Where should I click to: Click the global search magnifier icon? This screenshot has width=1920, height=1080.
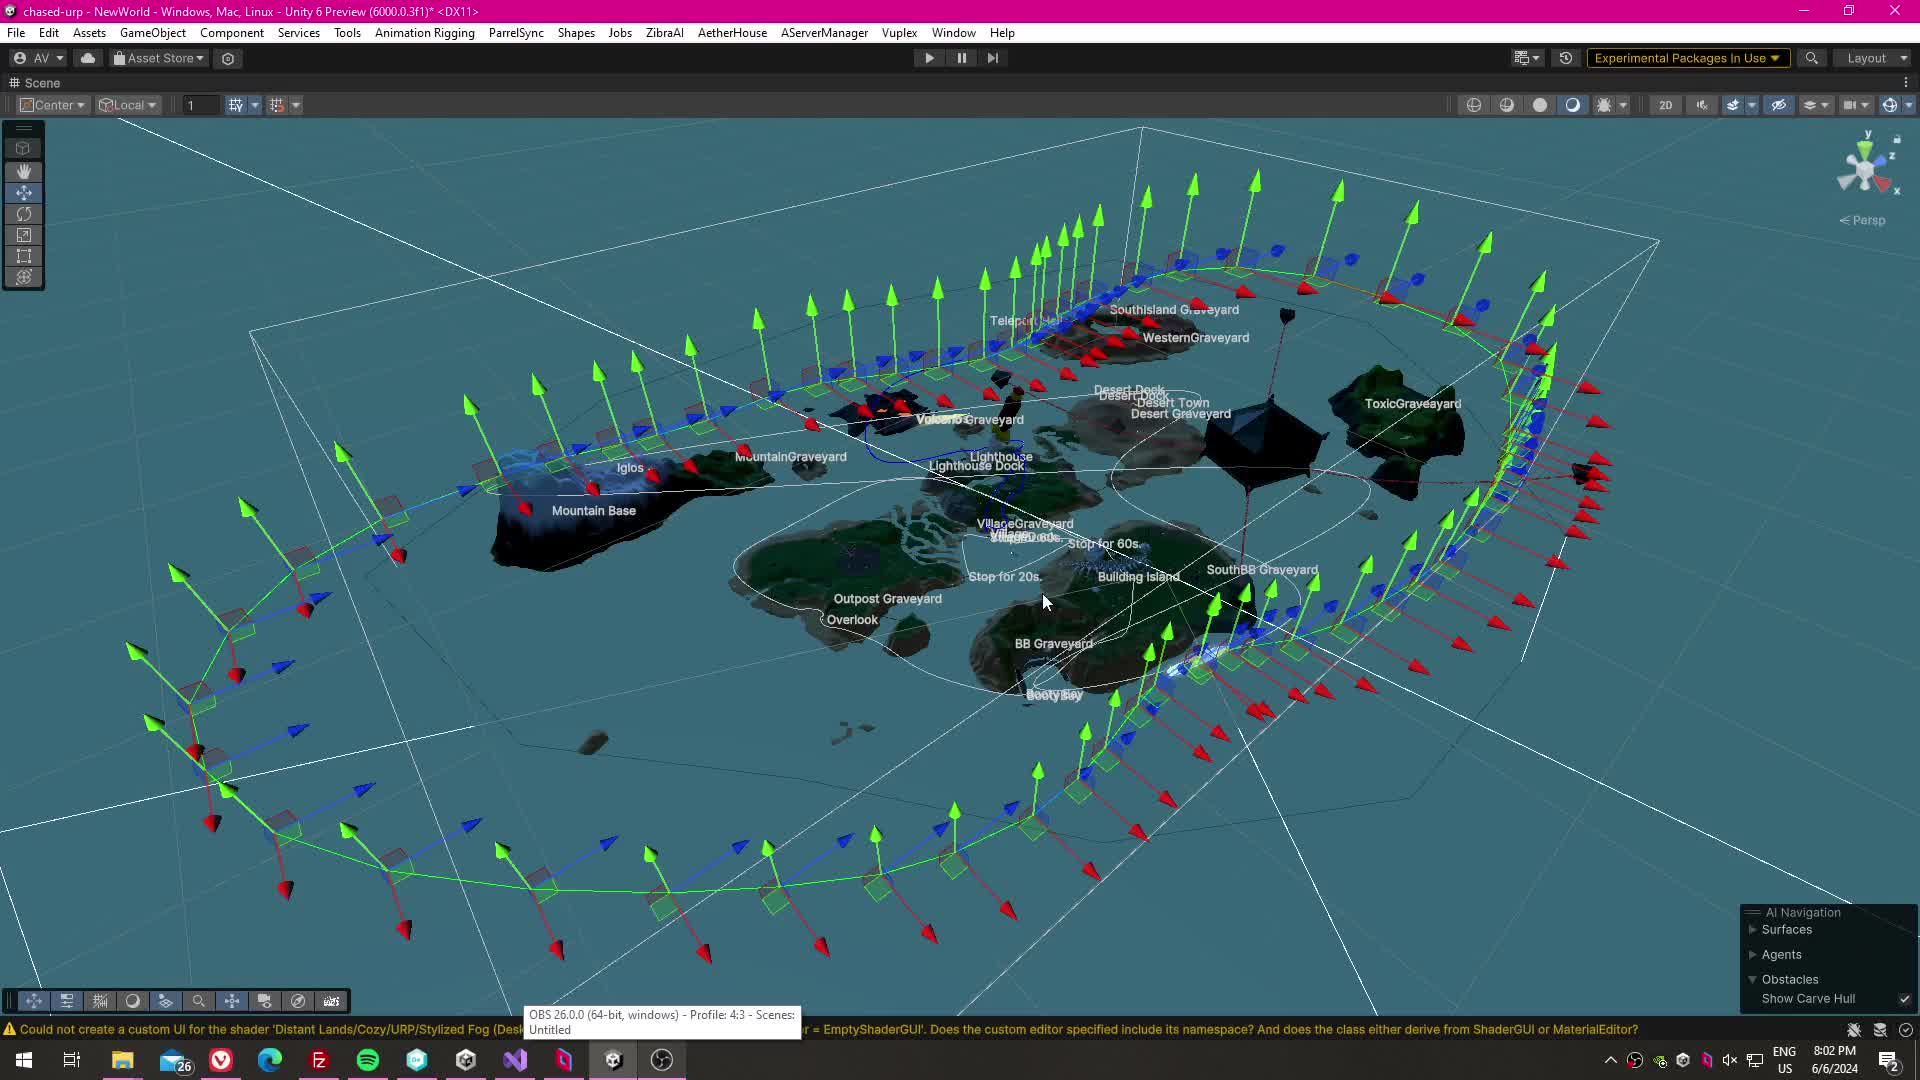[1811, 58]
